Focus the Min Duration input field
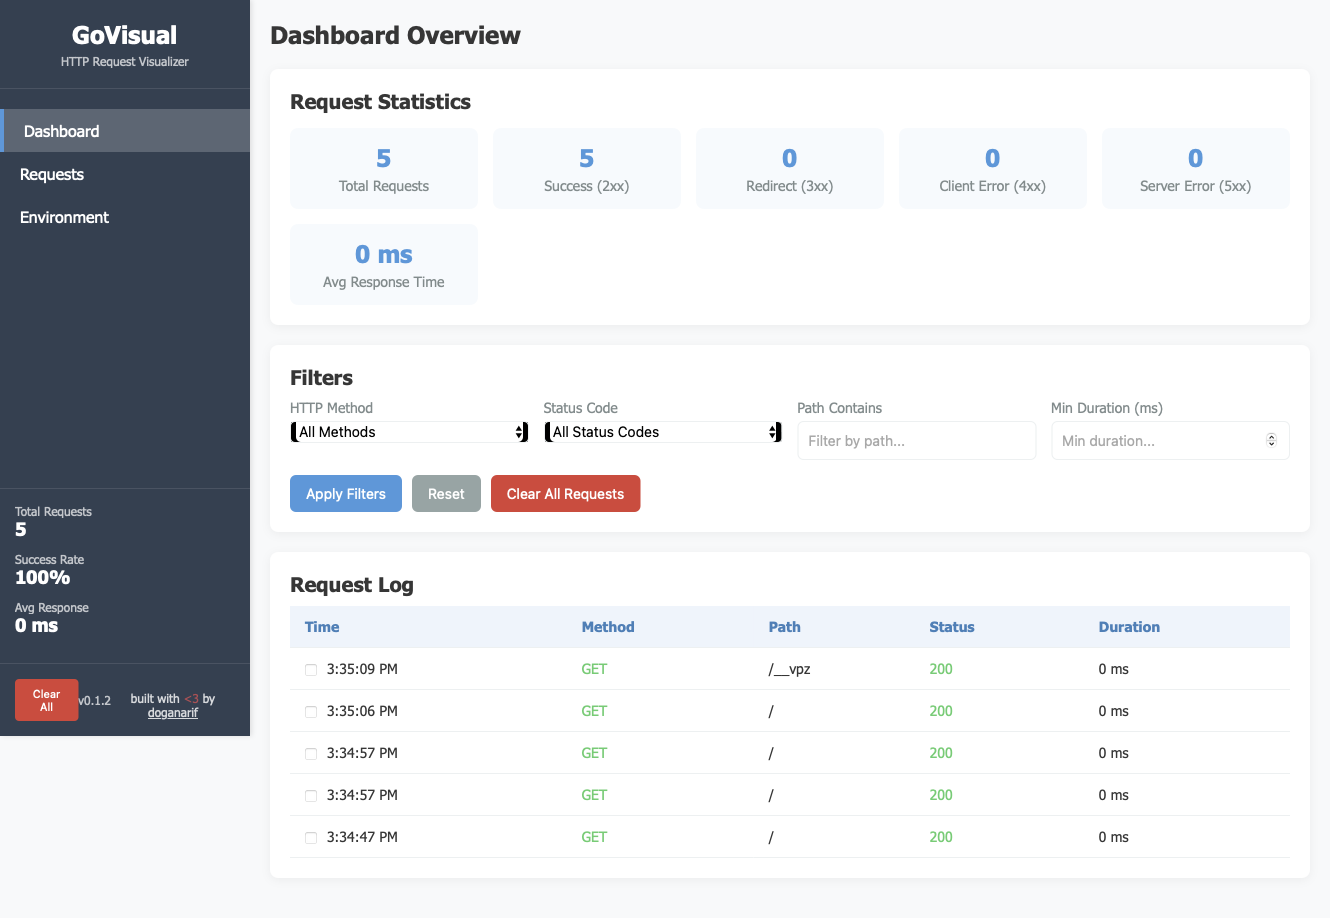Viewport: 1330px width, 918px height. point(1170,440)
